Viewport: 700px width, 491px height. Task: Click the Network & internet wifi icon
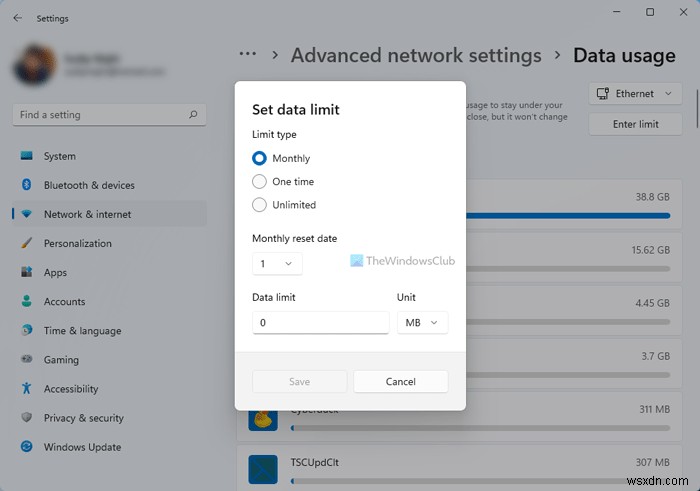click(x=26, y=214)
